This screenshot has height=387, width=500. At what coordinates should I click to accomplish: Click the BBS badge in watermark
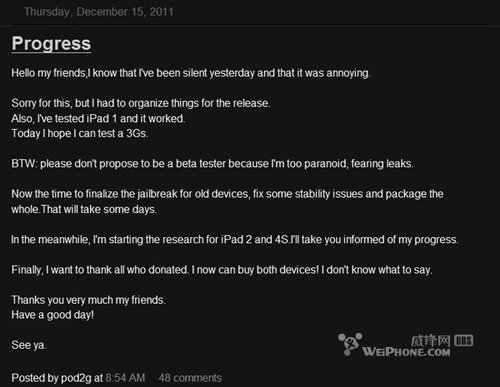pyautogui.click(x=464, y=340)
